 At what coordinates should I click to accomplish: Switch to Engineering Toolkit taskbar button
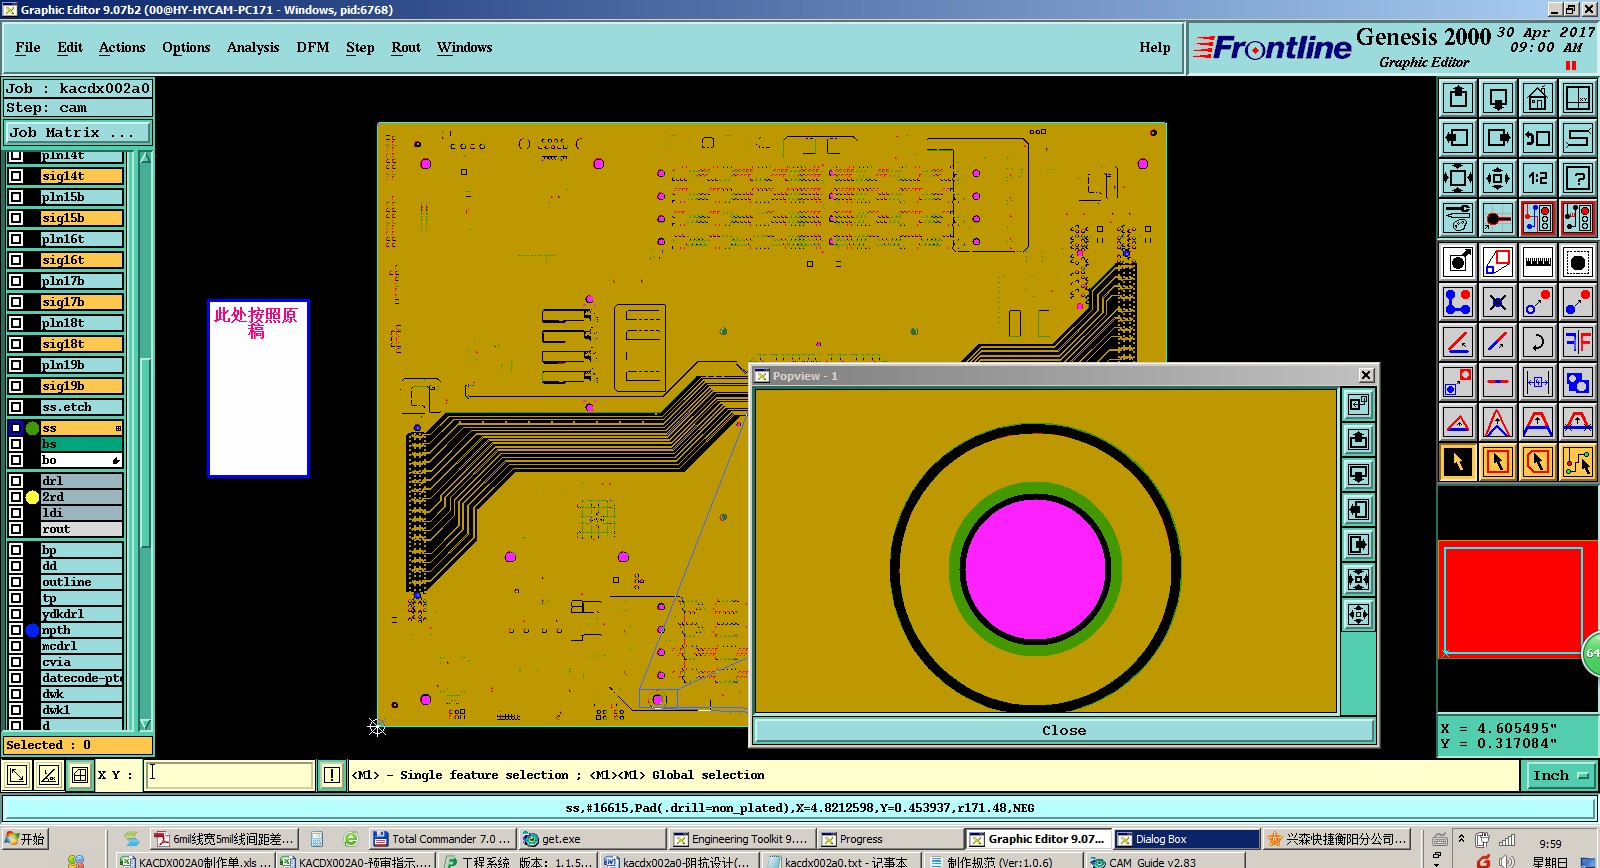click(741, 839)
